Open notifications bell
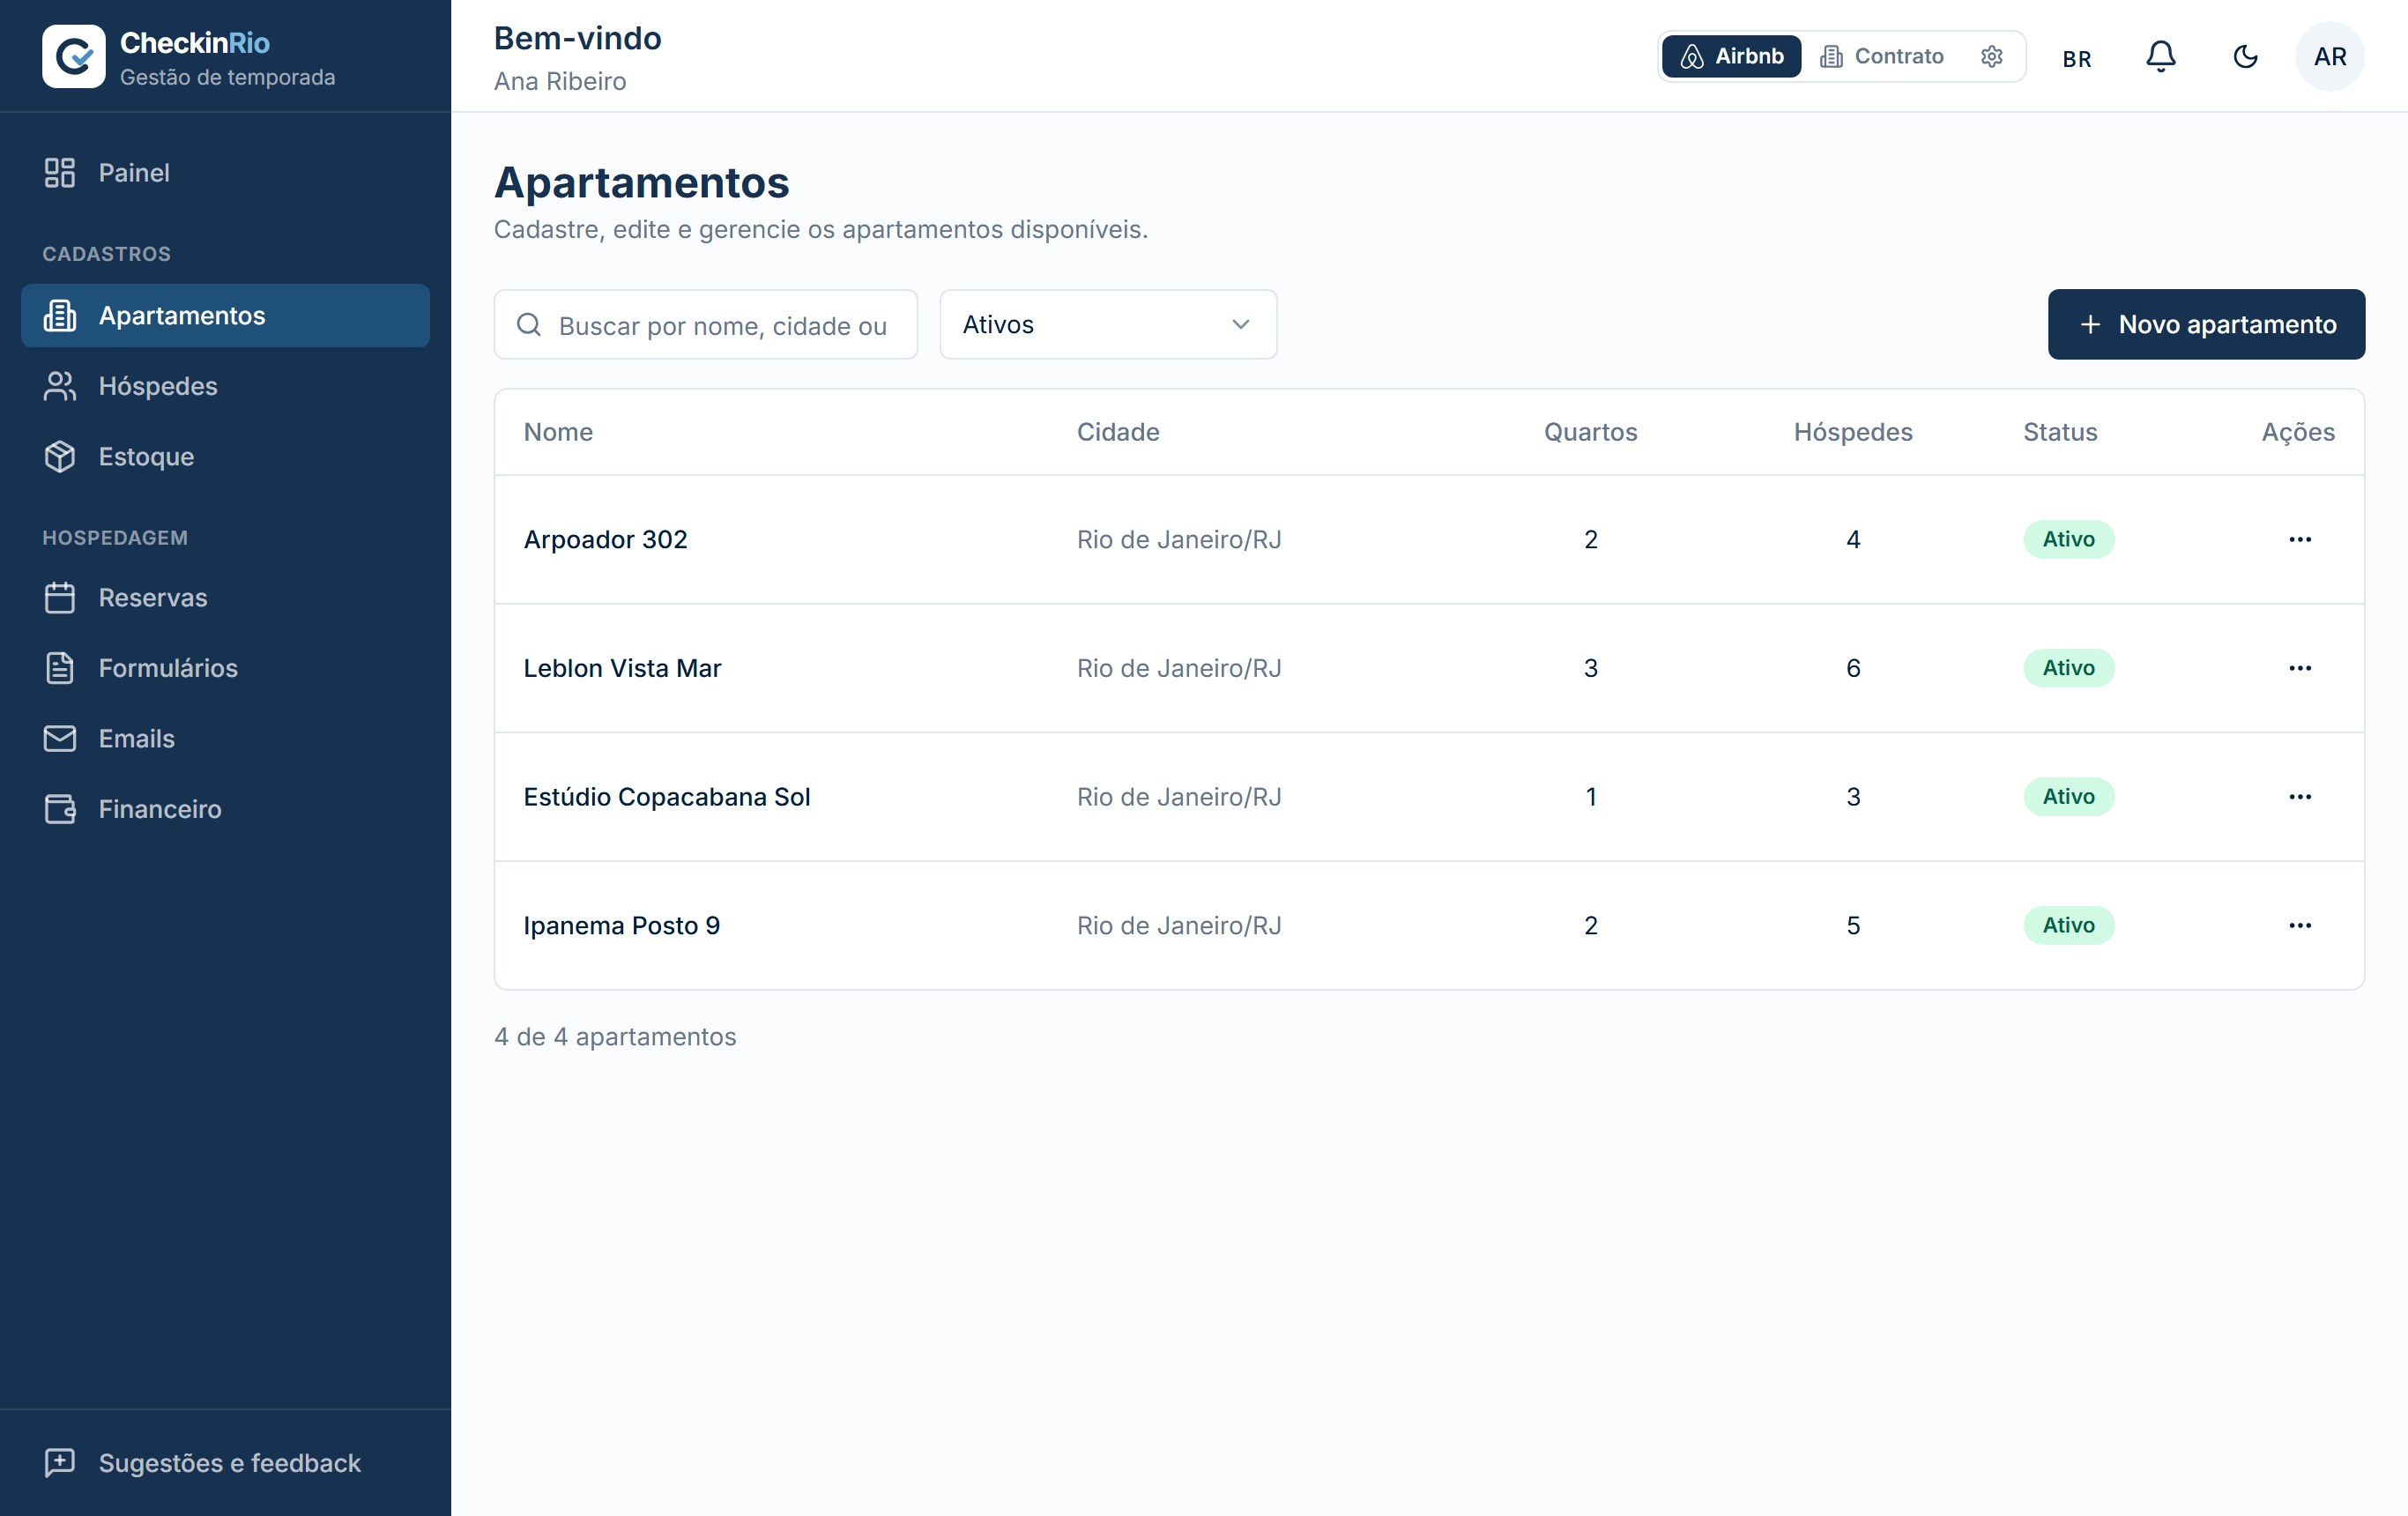This screenshot has height=1516, width=2408. click(x=2160, y=56)
